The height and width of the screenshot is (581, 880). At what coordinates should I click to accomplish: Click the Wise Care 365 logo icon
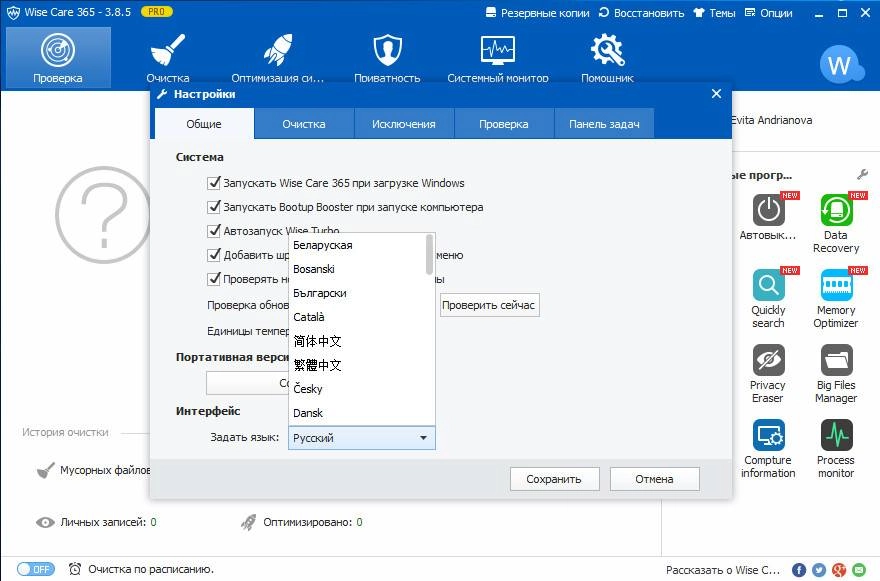[13, 12]
